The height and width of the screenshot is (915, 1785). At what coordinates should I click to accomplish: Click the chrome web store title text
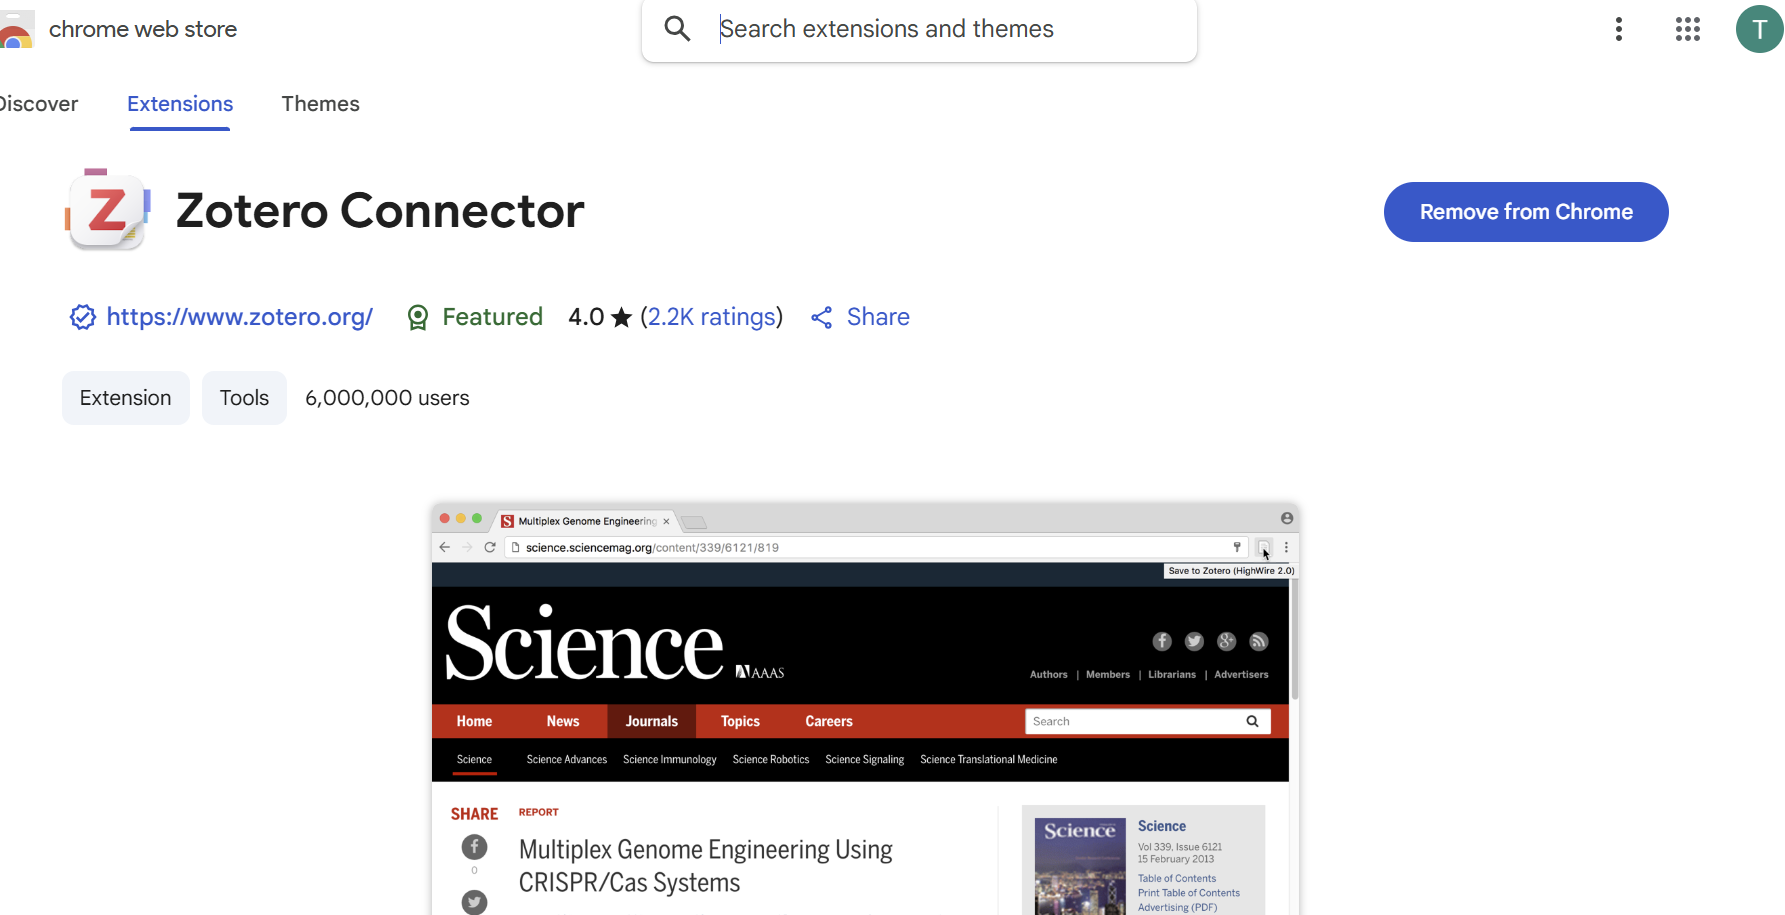click(x=143, y=30)
